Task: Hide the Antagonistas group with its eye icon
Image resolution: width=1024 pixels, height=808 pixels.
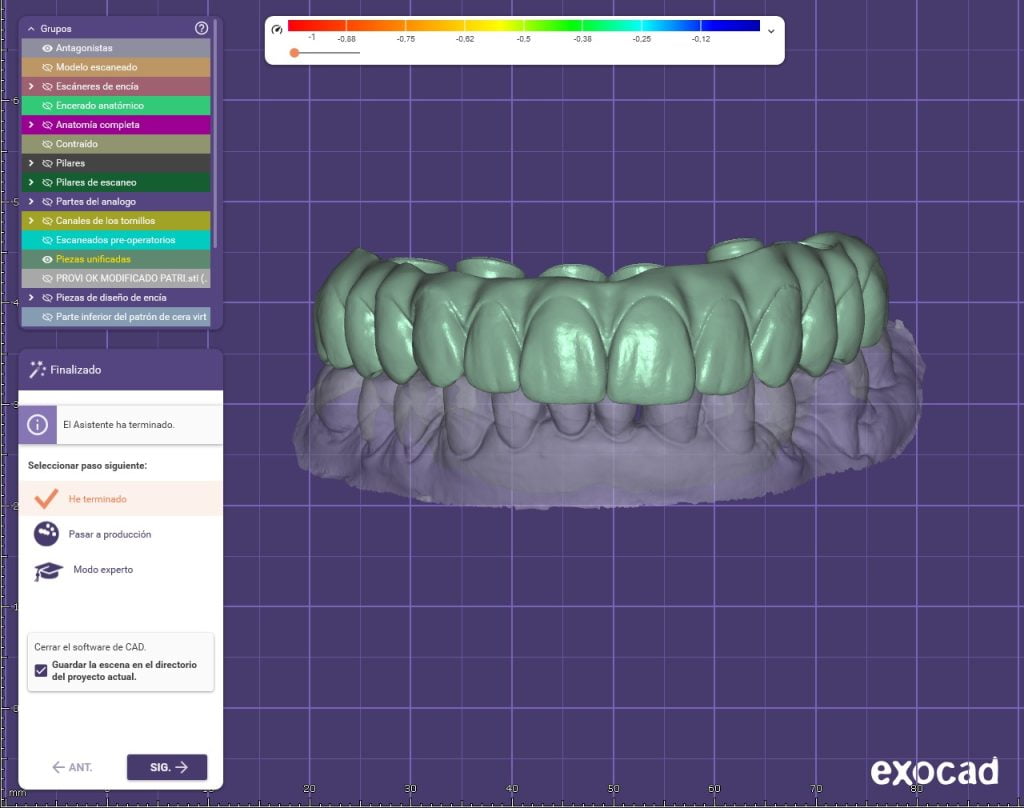Action: click(x=47, y=48)
